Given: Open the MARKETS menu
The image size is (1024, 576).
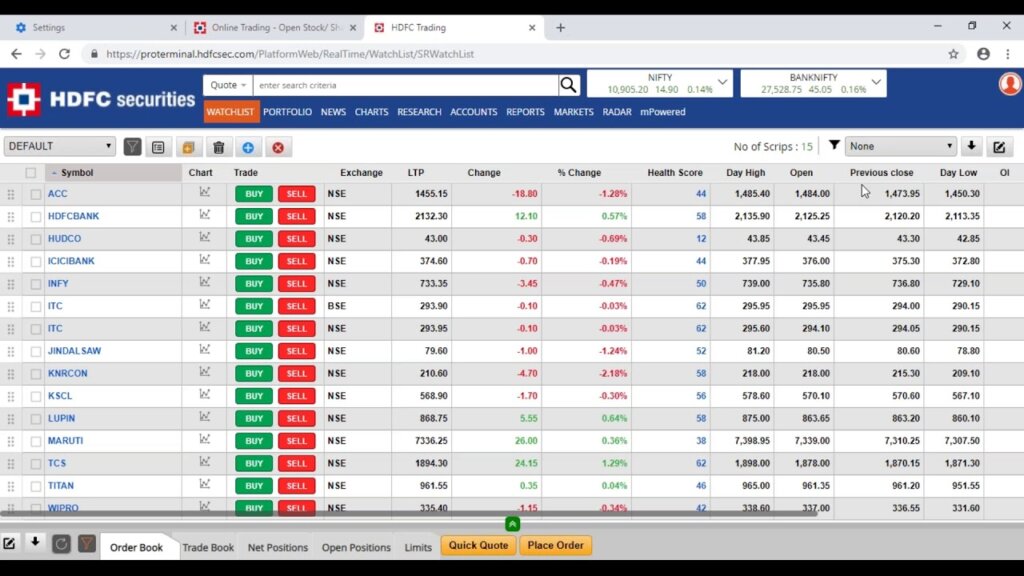Looking at the screenshot, I should coord(573,112).
